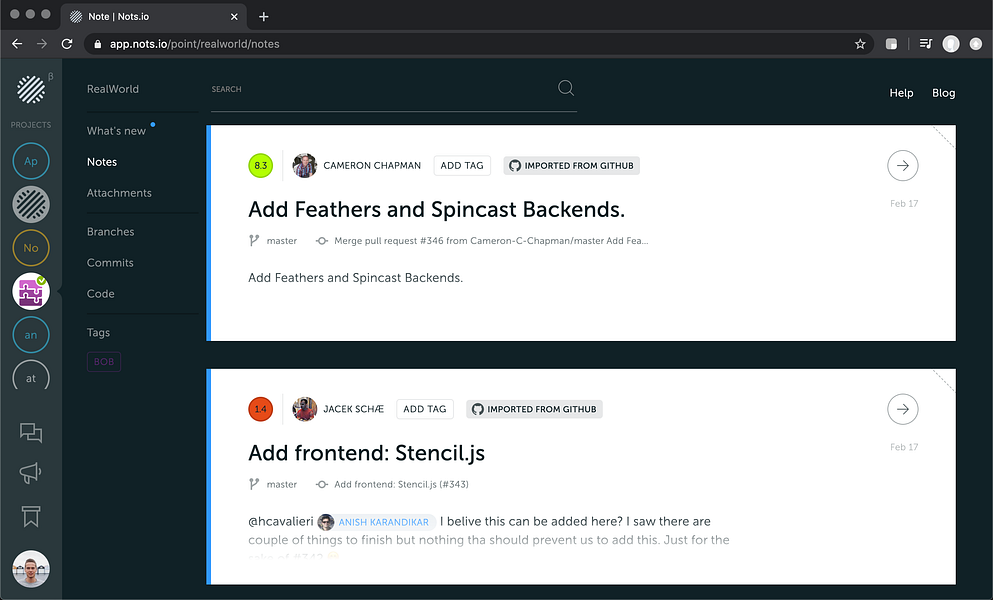Click the Jacek Schæ author name
This screenshot has height=600, width=993.
point(353,409)
